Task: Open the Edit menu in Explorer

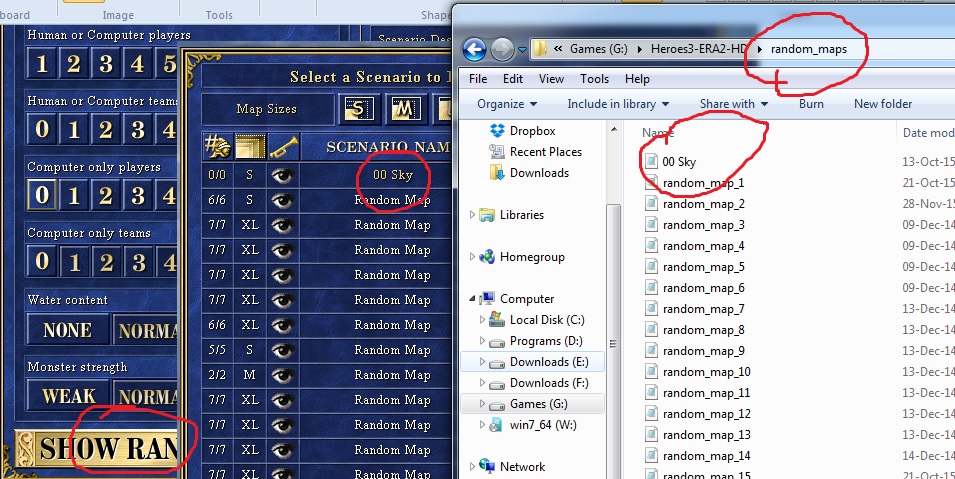Action: (x=512, y=79)
